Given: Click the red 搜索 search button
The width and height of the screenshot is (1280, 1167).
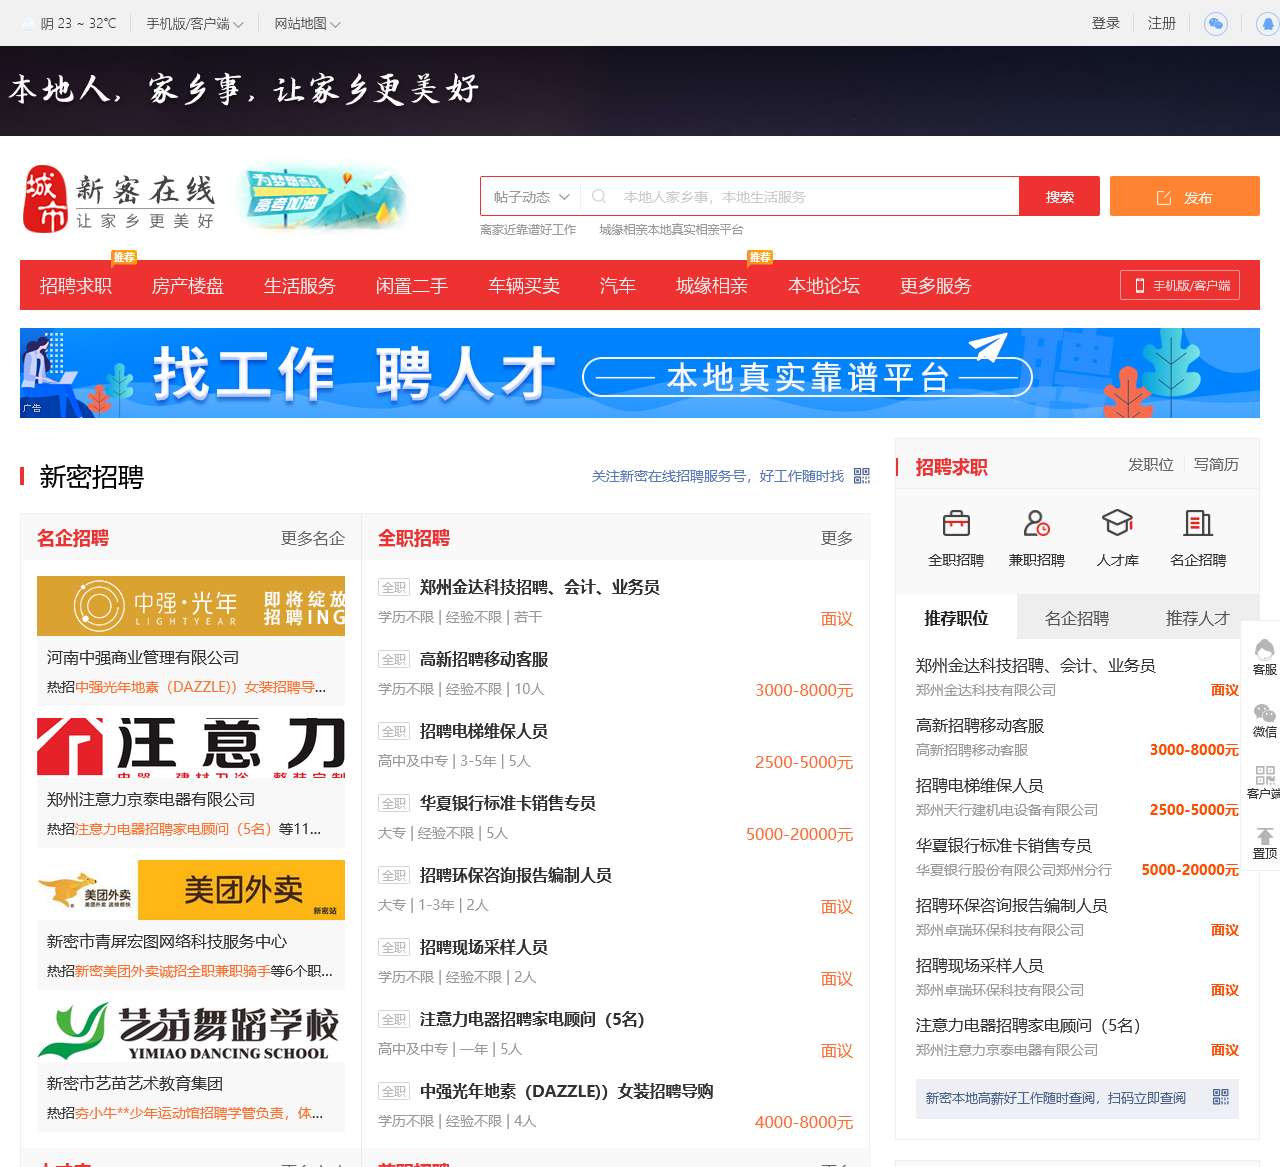Looking at the screenshot, I should pyautogui.click(x=1059, y=196).
